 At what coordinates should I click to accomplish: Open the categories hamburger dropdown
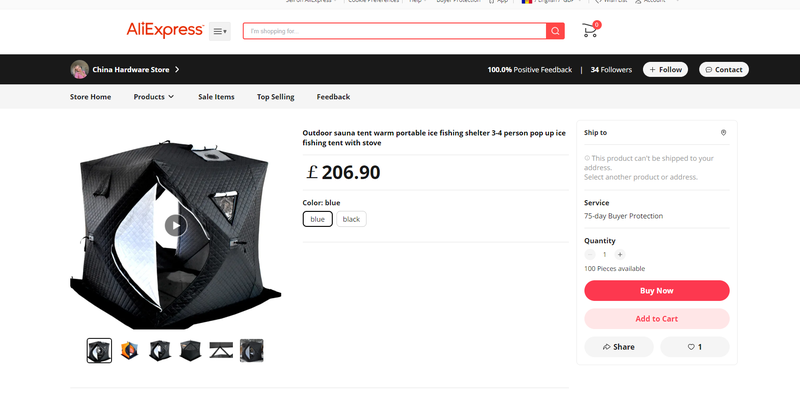pyautogui.click(x=220, y=32)
